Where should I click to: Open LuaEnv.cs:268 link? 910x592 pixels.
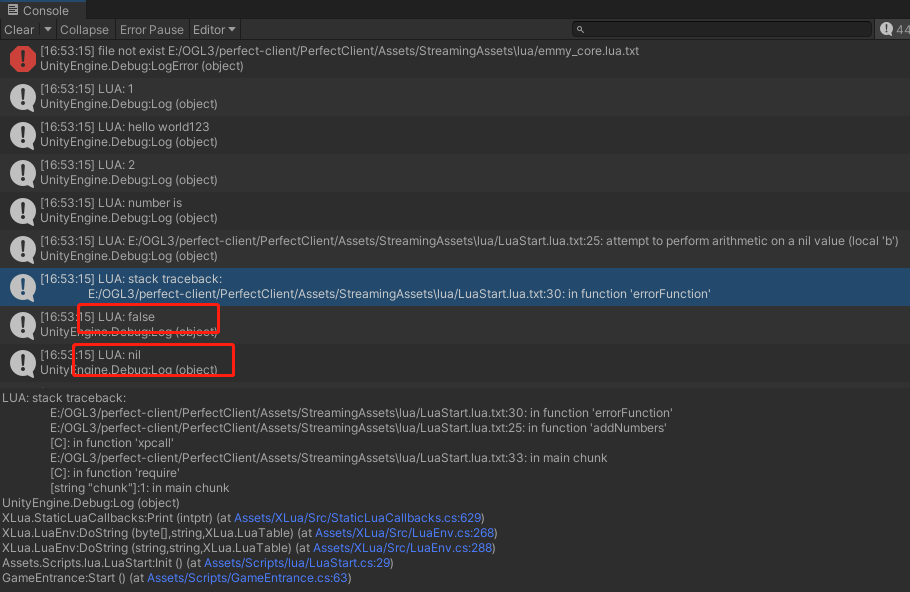pyautogui.click(x=405, y=533)
